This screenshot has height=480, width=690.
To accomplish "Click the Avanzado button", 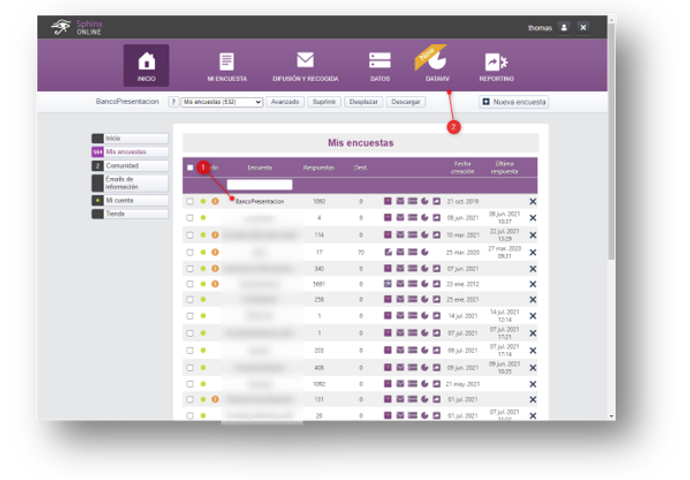I will [x=285, y=102].
